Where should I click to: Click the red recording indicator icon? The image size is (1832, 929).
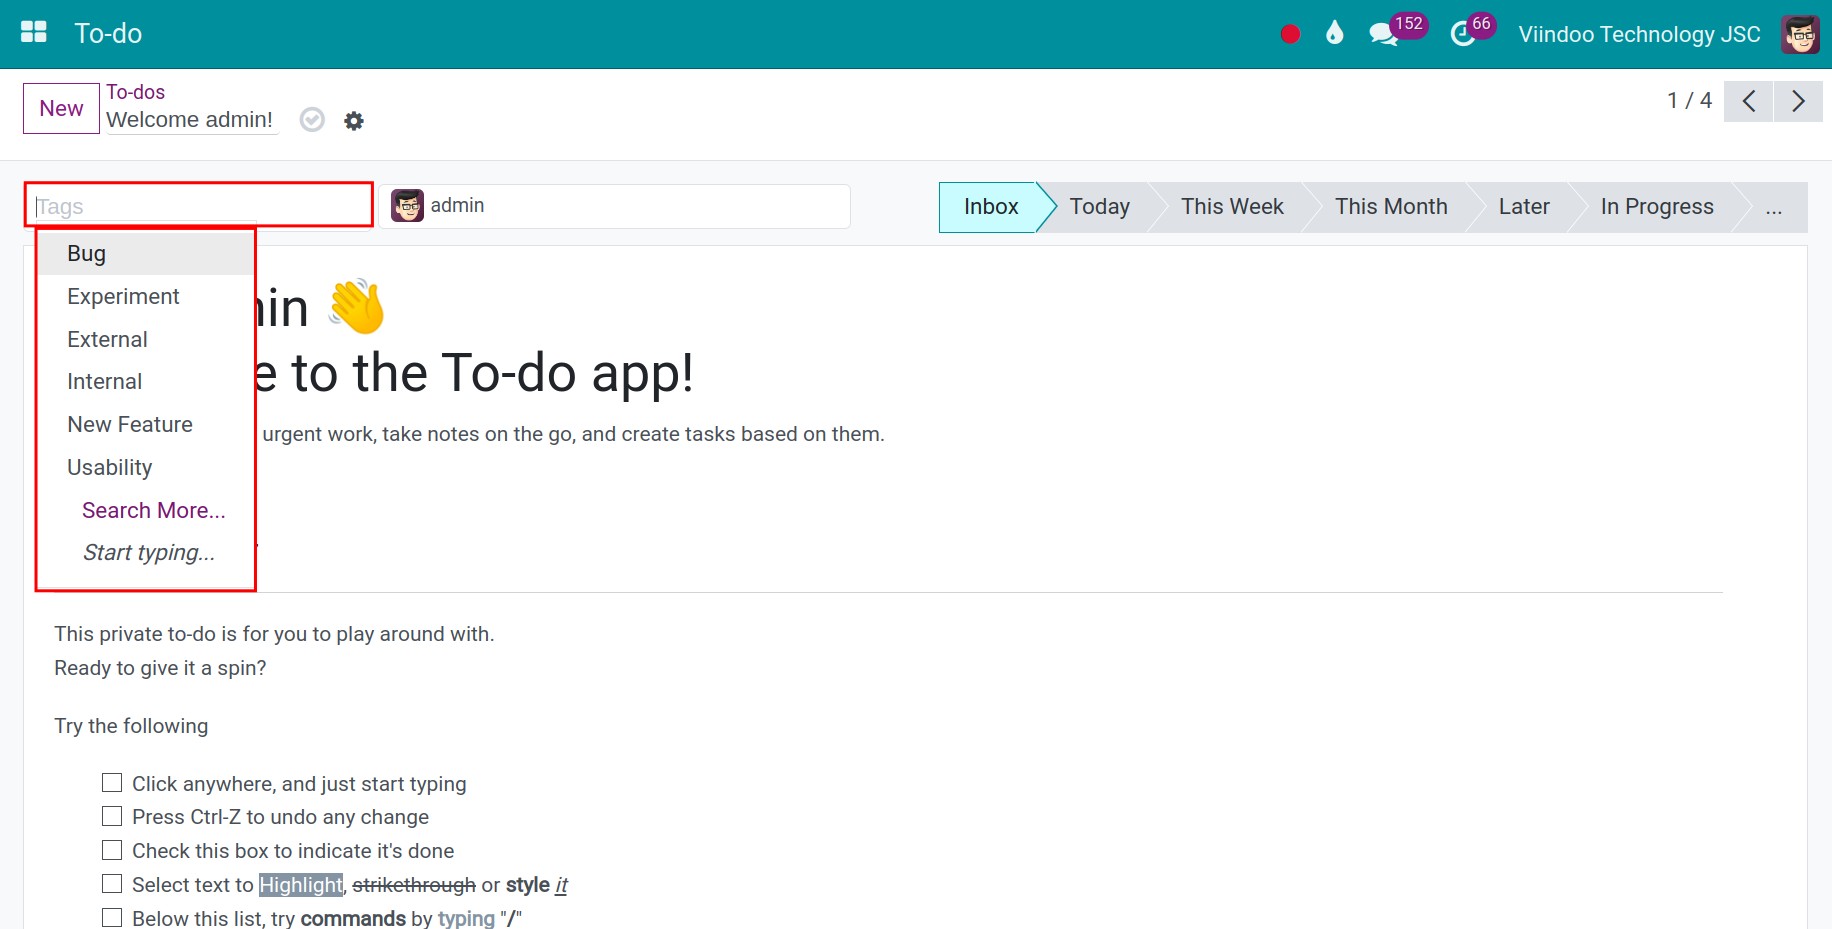pyautogui.click(x=1289, y=33)
